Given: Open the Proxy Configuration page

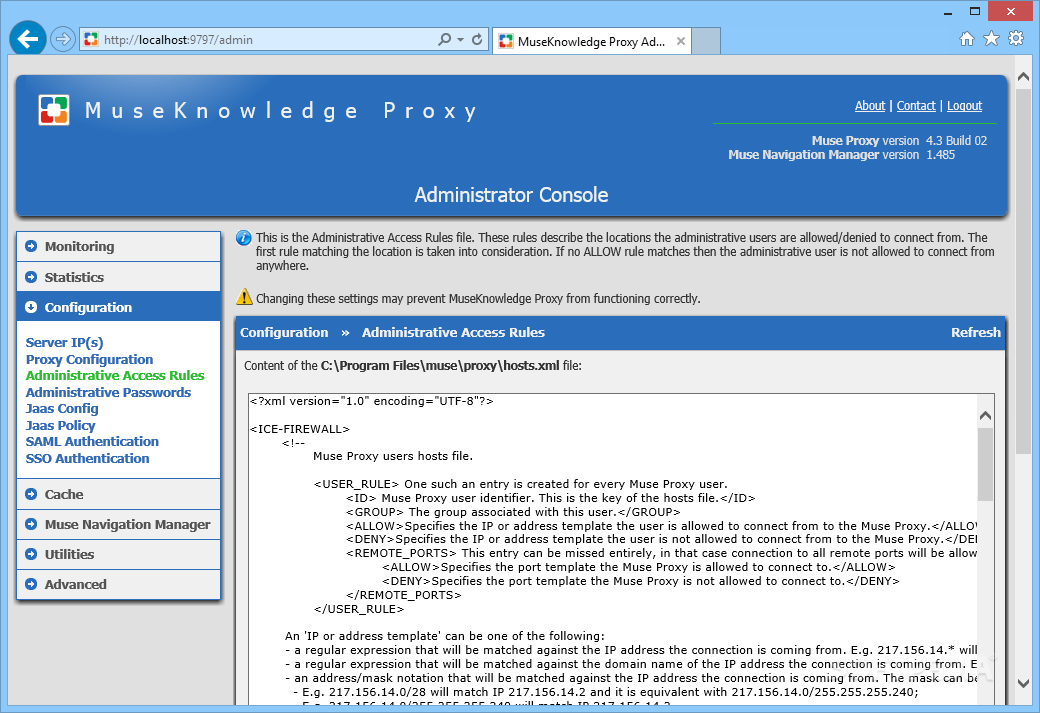Looking at the screenshot, I should [90, 359].
